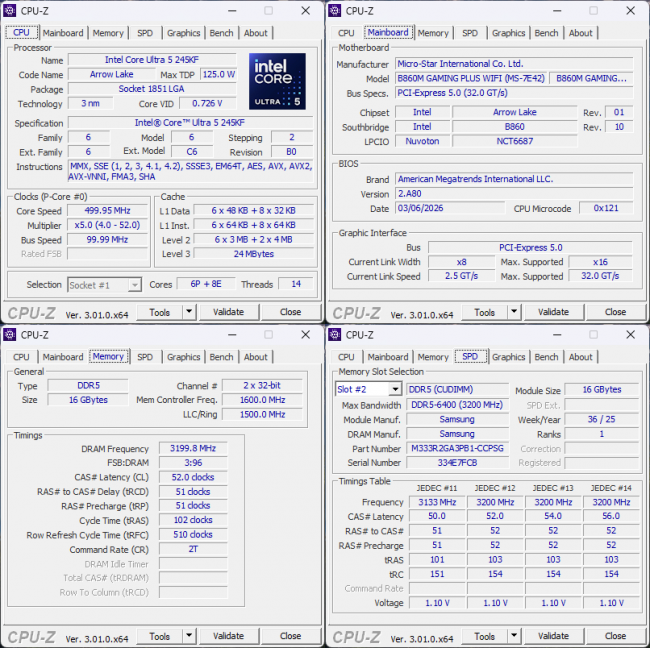
Task: Click the Level 3 cache value '24 MBytes'
Action: (x=254, y=254)
